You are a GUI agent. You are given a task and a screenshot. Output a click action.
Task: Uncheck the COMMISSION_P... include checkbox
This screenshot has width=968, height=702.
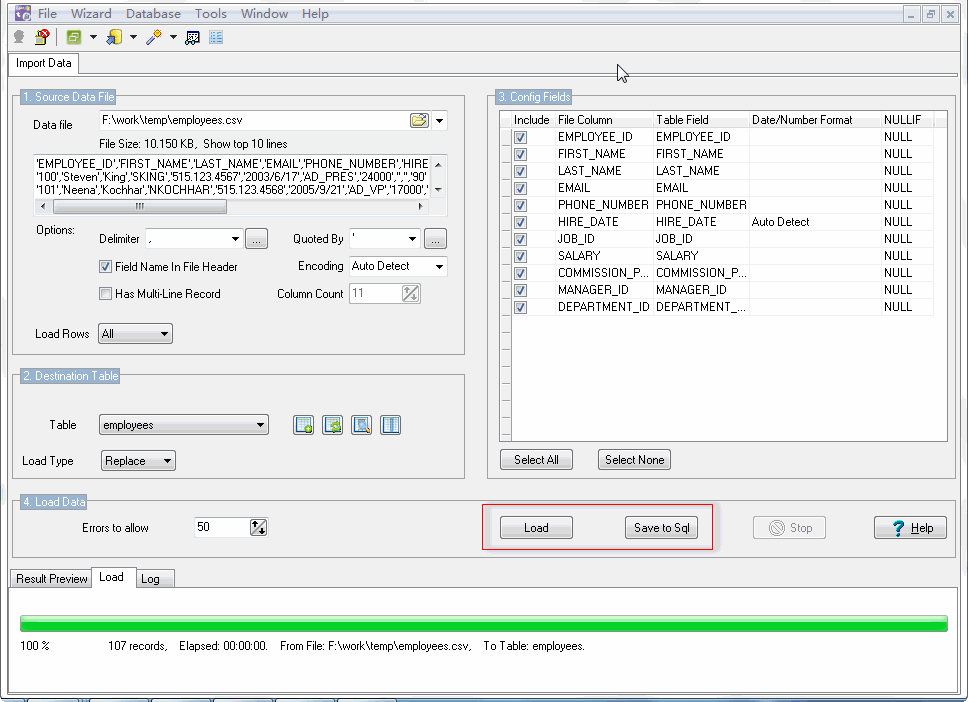point(520,273)
